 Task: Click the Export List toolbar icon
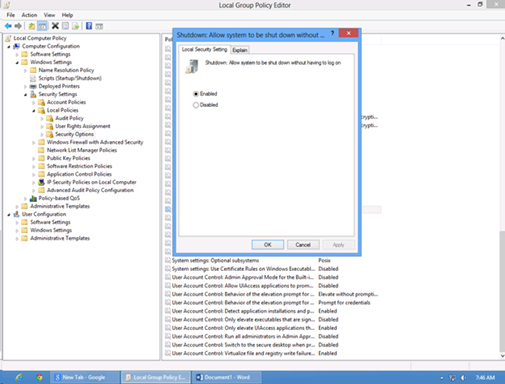76,26
